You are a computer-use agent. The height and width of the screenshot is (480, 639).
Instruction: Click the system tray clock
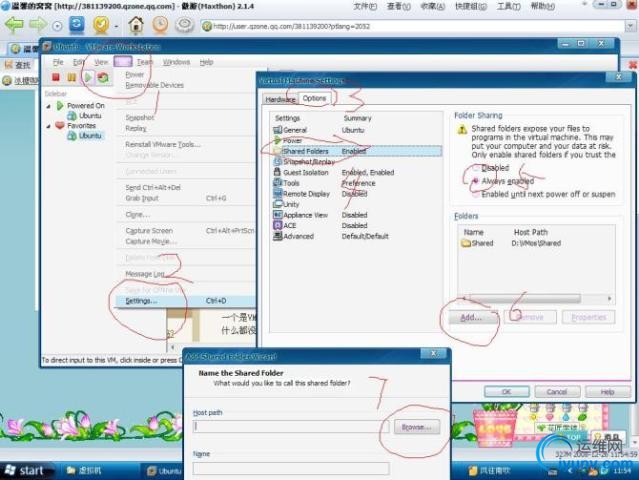click(622, 471)
